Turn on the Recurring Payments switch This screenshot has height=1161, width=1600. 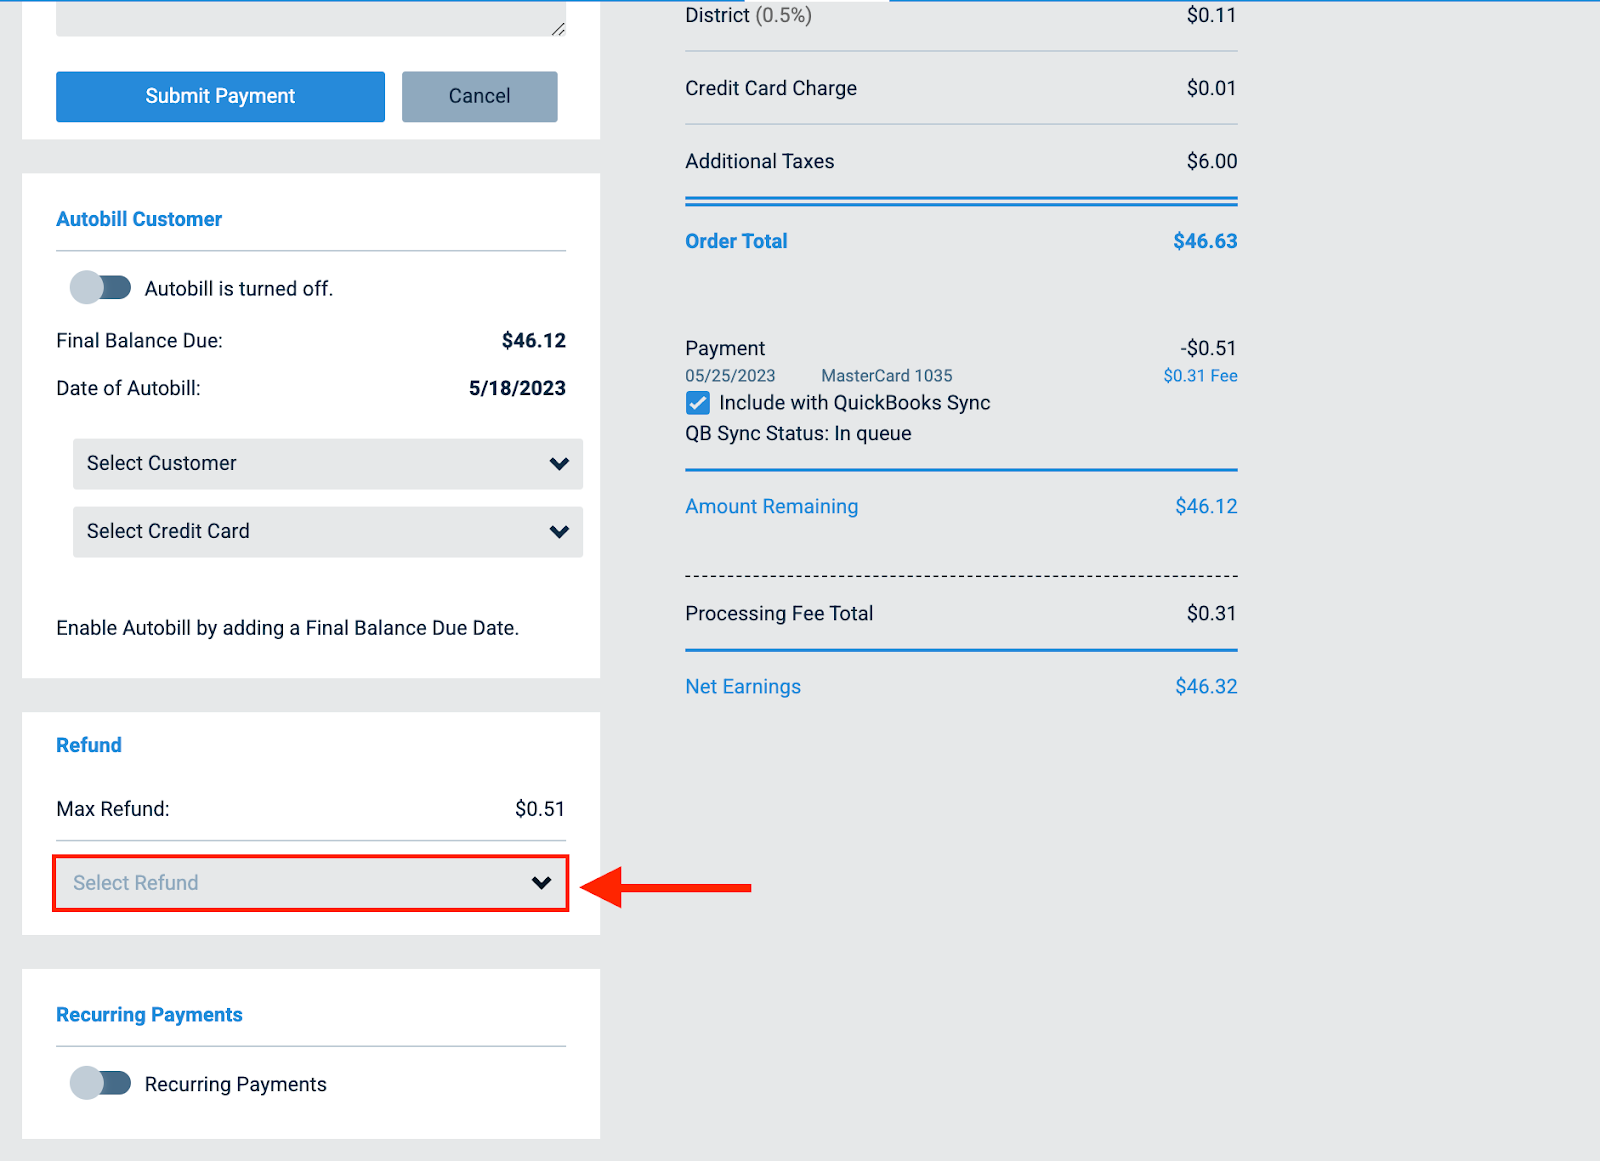pos(100,1083)
